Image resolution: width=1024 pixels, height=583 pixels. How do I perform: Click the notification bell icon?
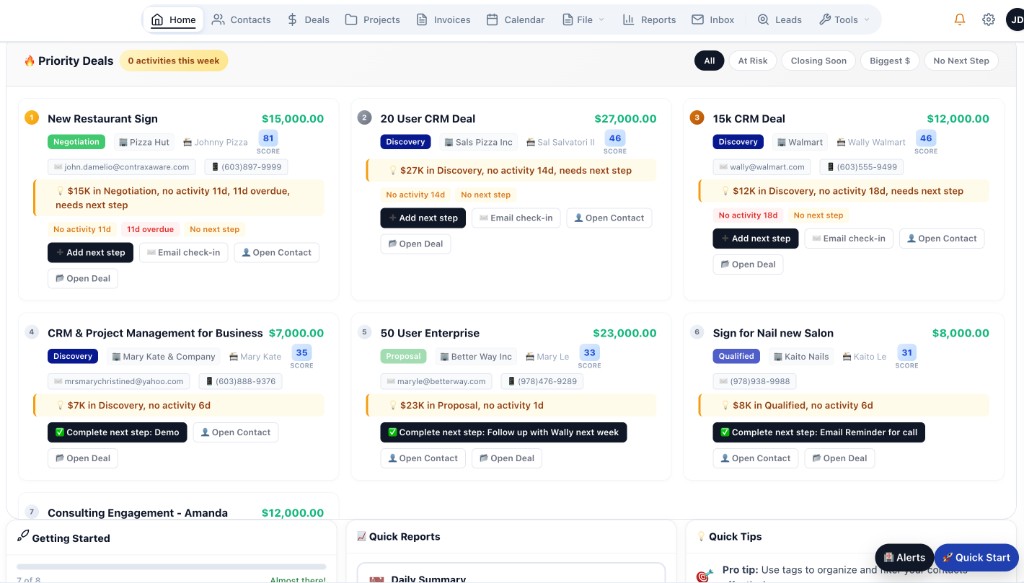point(960,19)
